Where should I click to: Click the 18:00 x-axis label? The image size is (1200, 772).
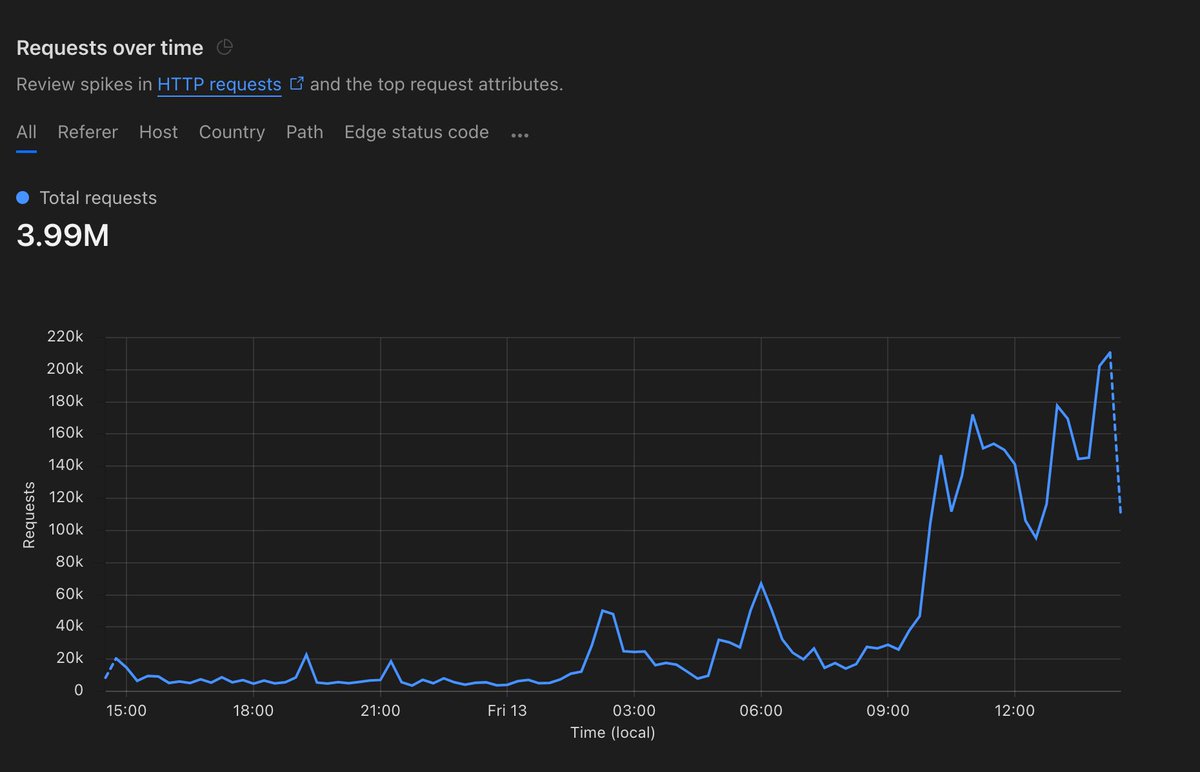pyautogui.click(x=254, y=710)
